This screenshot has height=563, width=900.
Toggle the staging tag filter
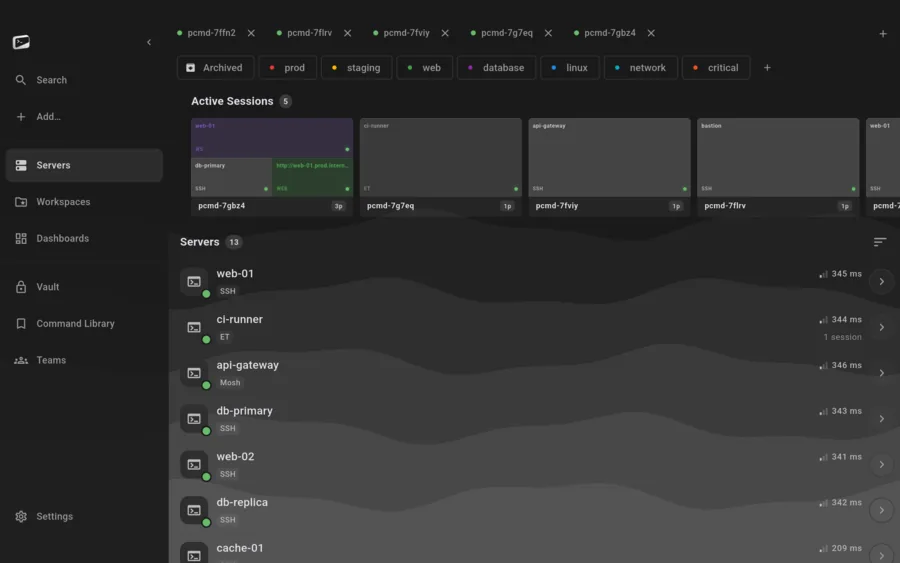point(356,68)
